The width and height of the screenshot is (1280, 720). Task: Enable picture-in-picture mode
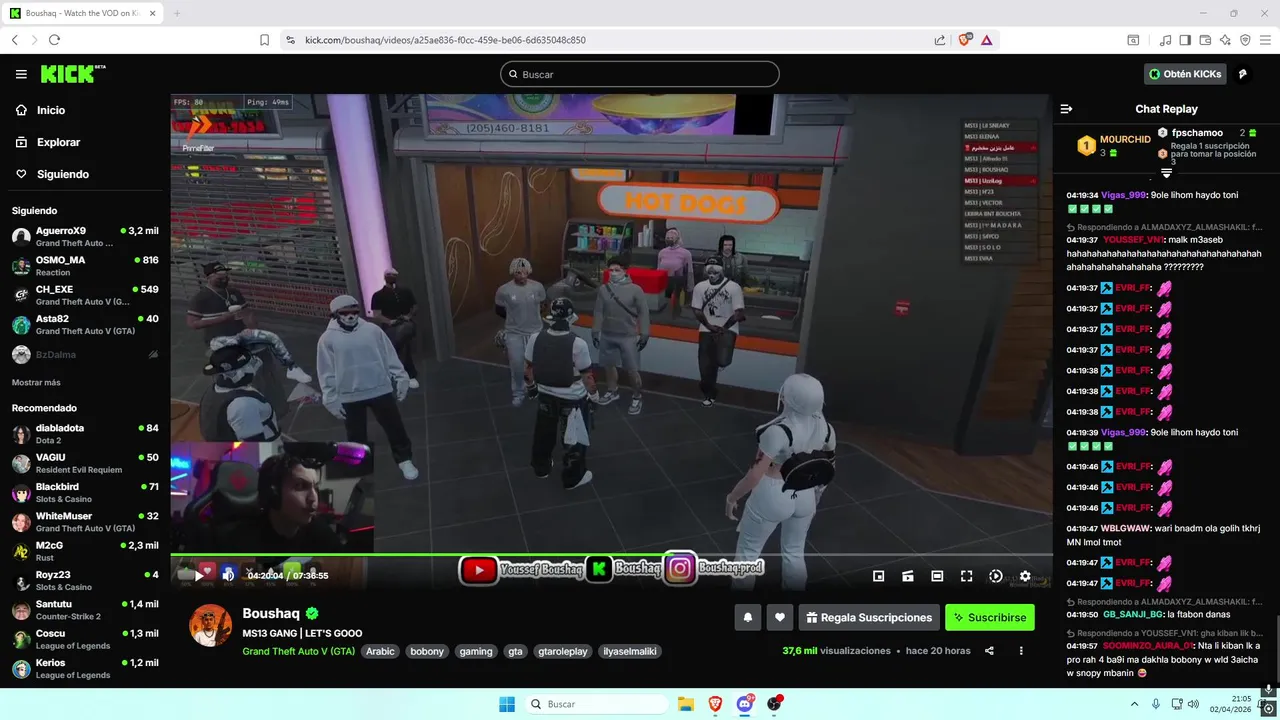coord(878,576)
